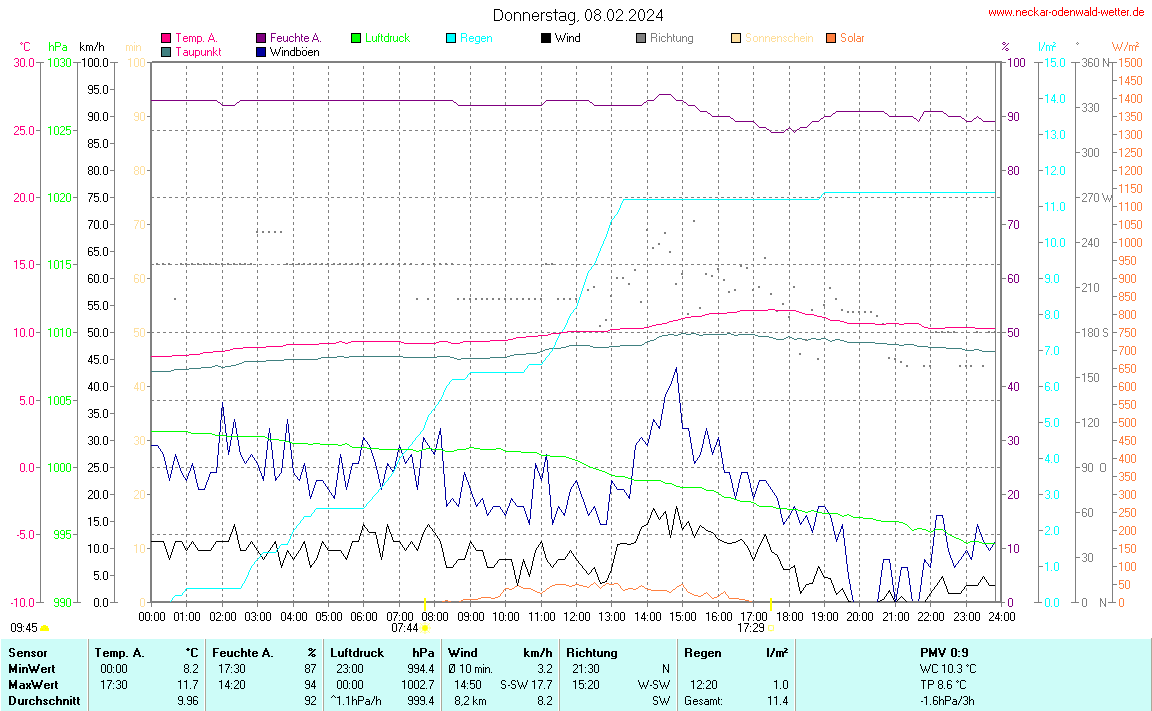Select the Sensor column header
This screenshot has height=711, width=1152.
point(27,652)
